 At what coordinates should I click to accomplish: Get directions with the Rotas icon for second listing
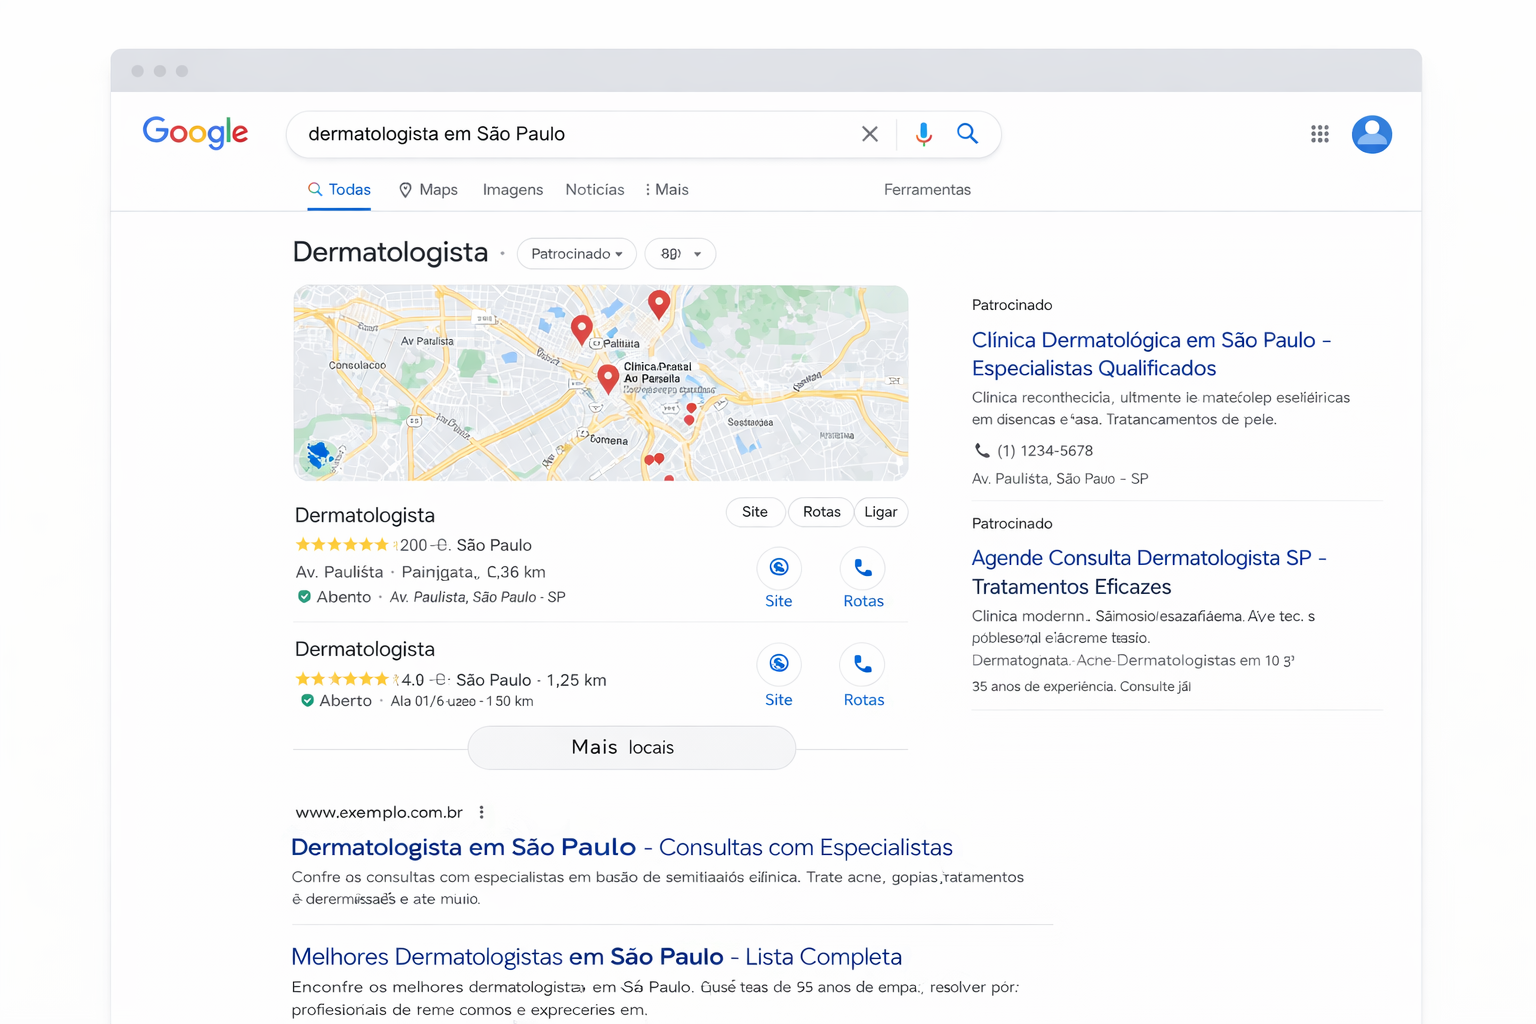point(862,665)
